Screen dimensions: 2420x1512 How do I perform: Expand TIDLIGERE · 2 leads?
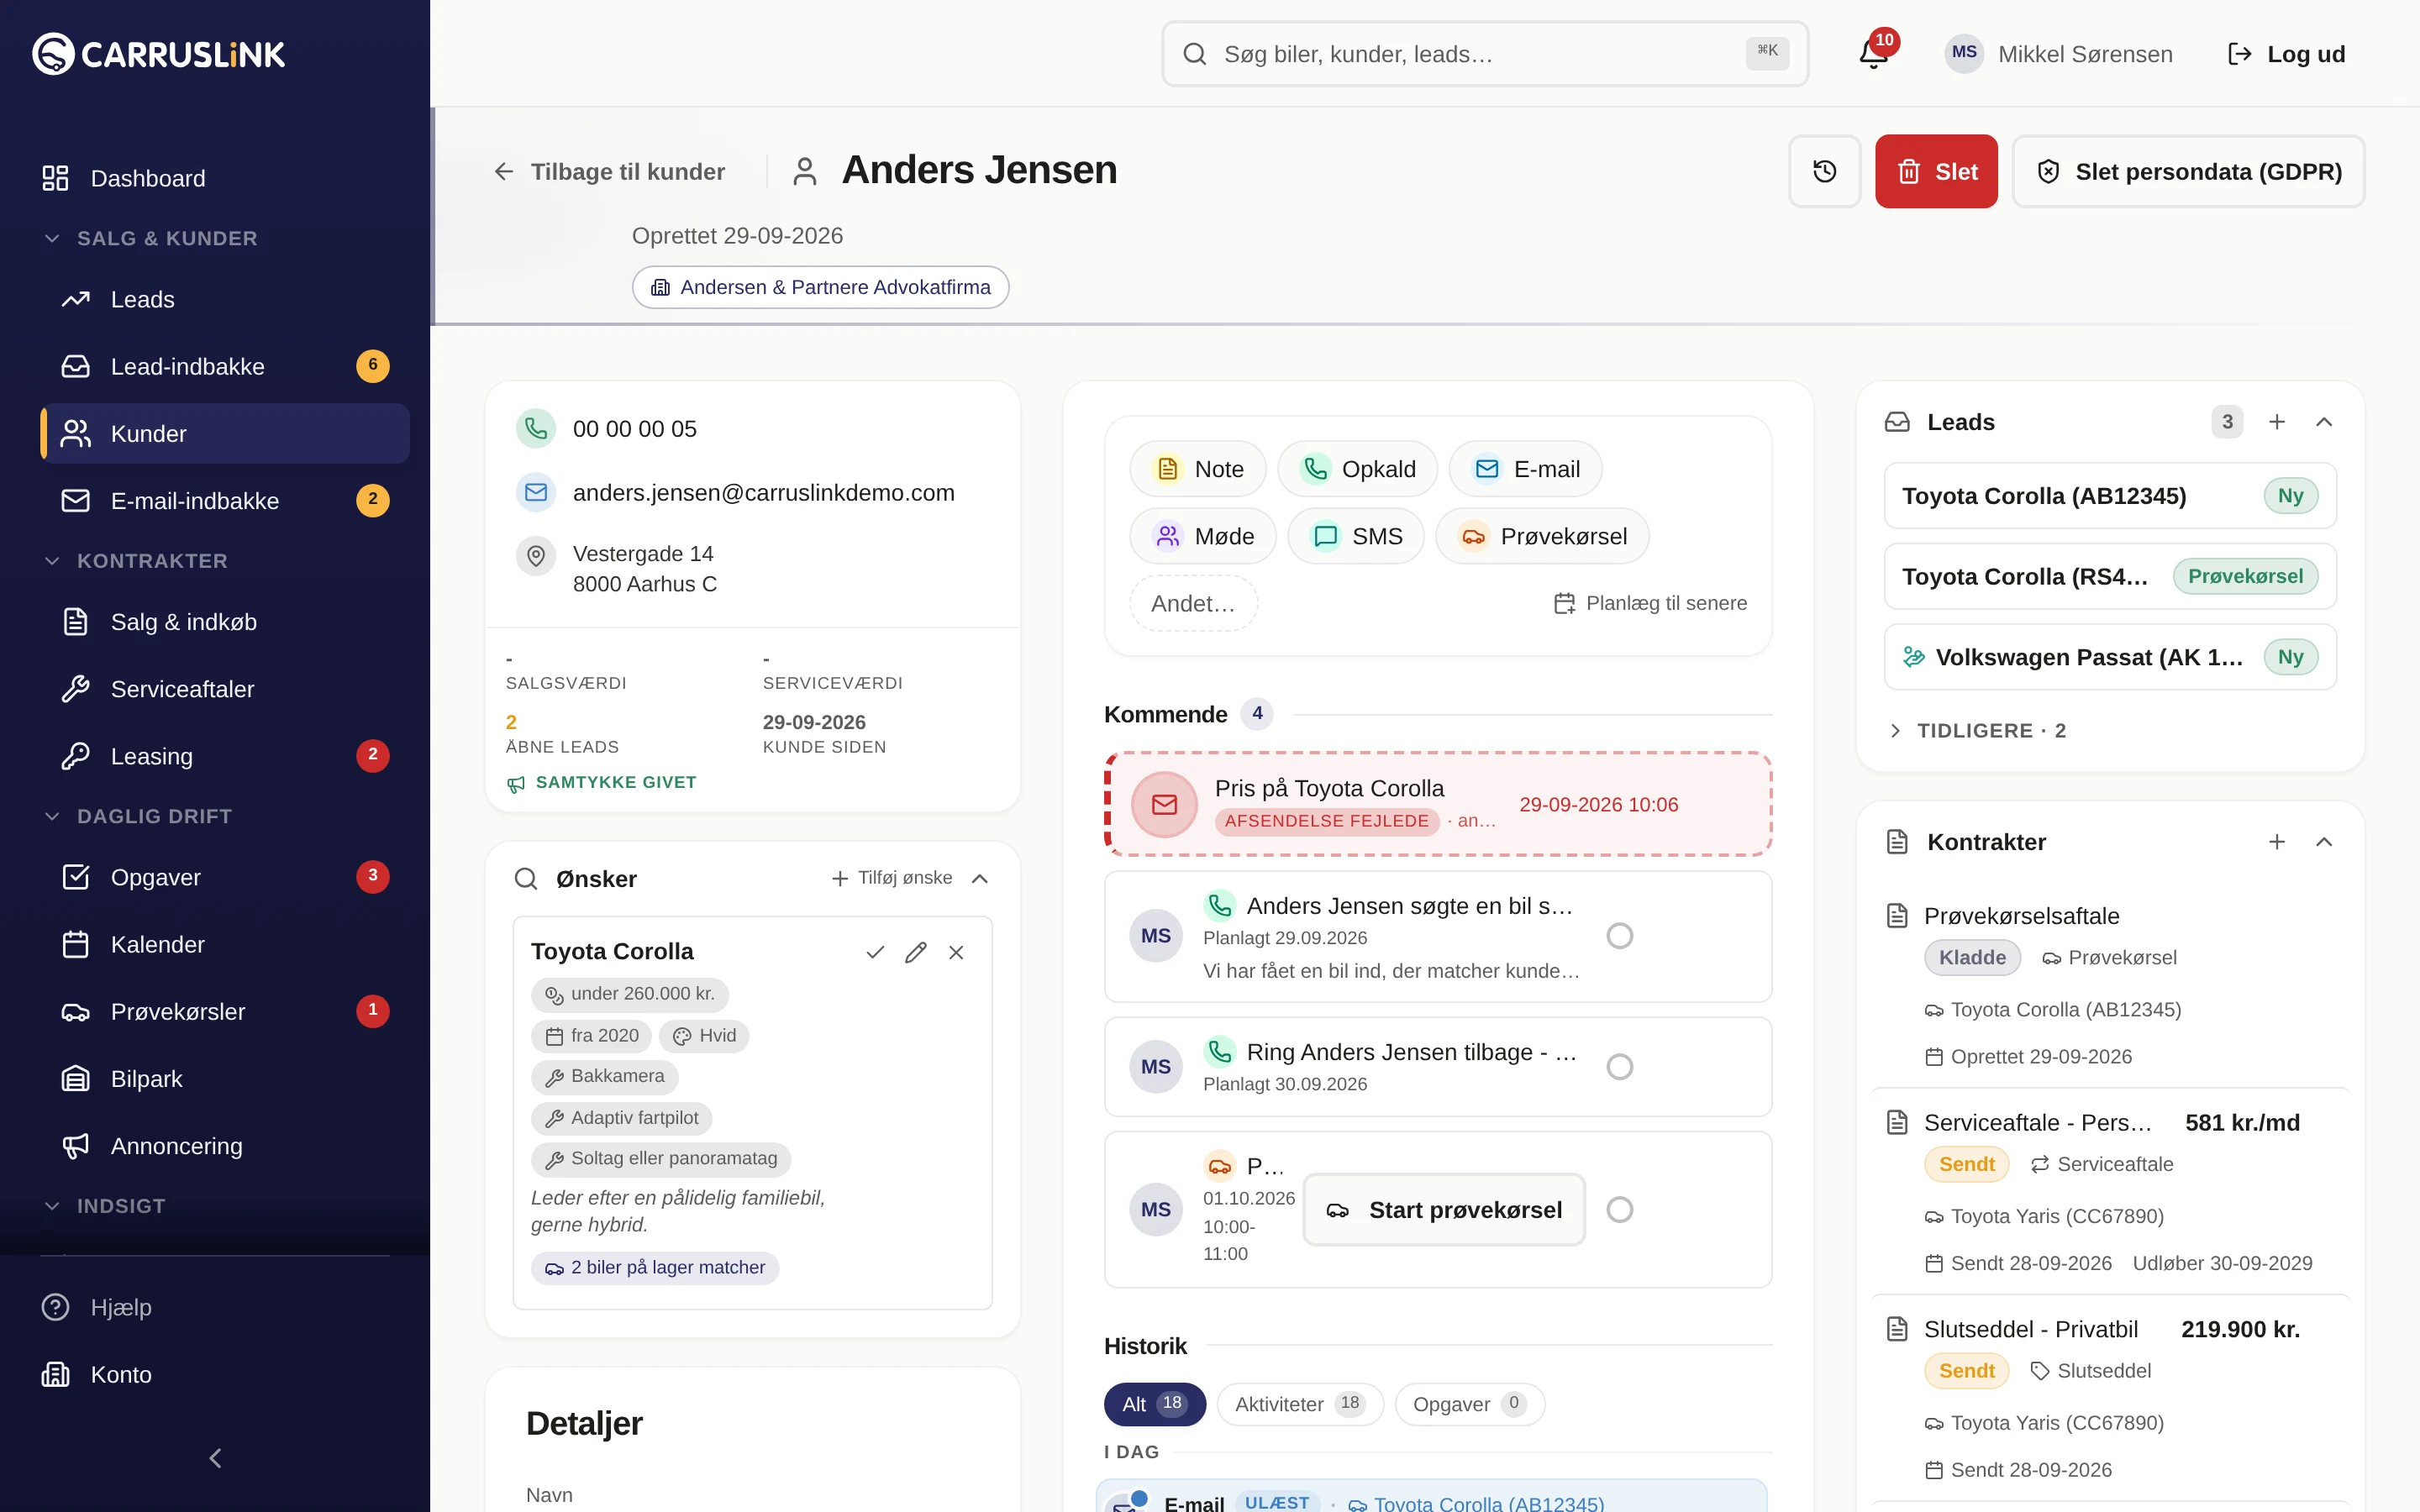pos(1977,731)
